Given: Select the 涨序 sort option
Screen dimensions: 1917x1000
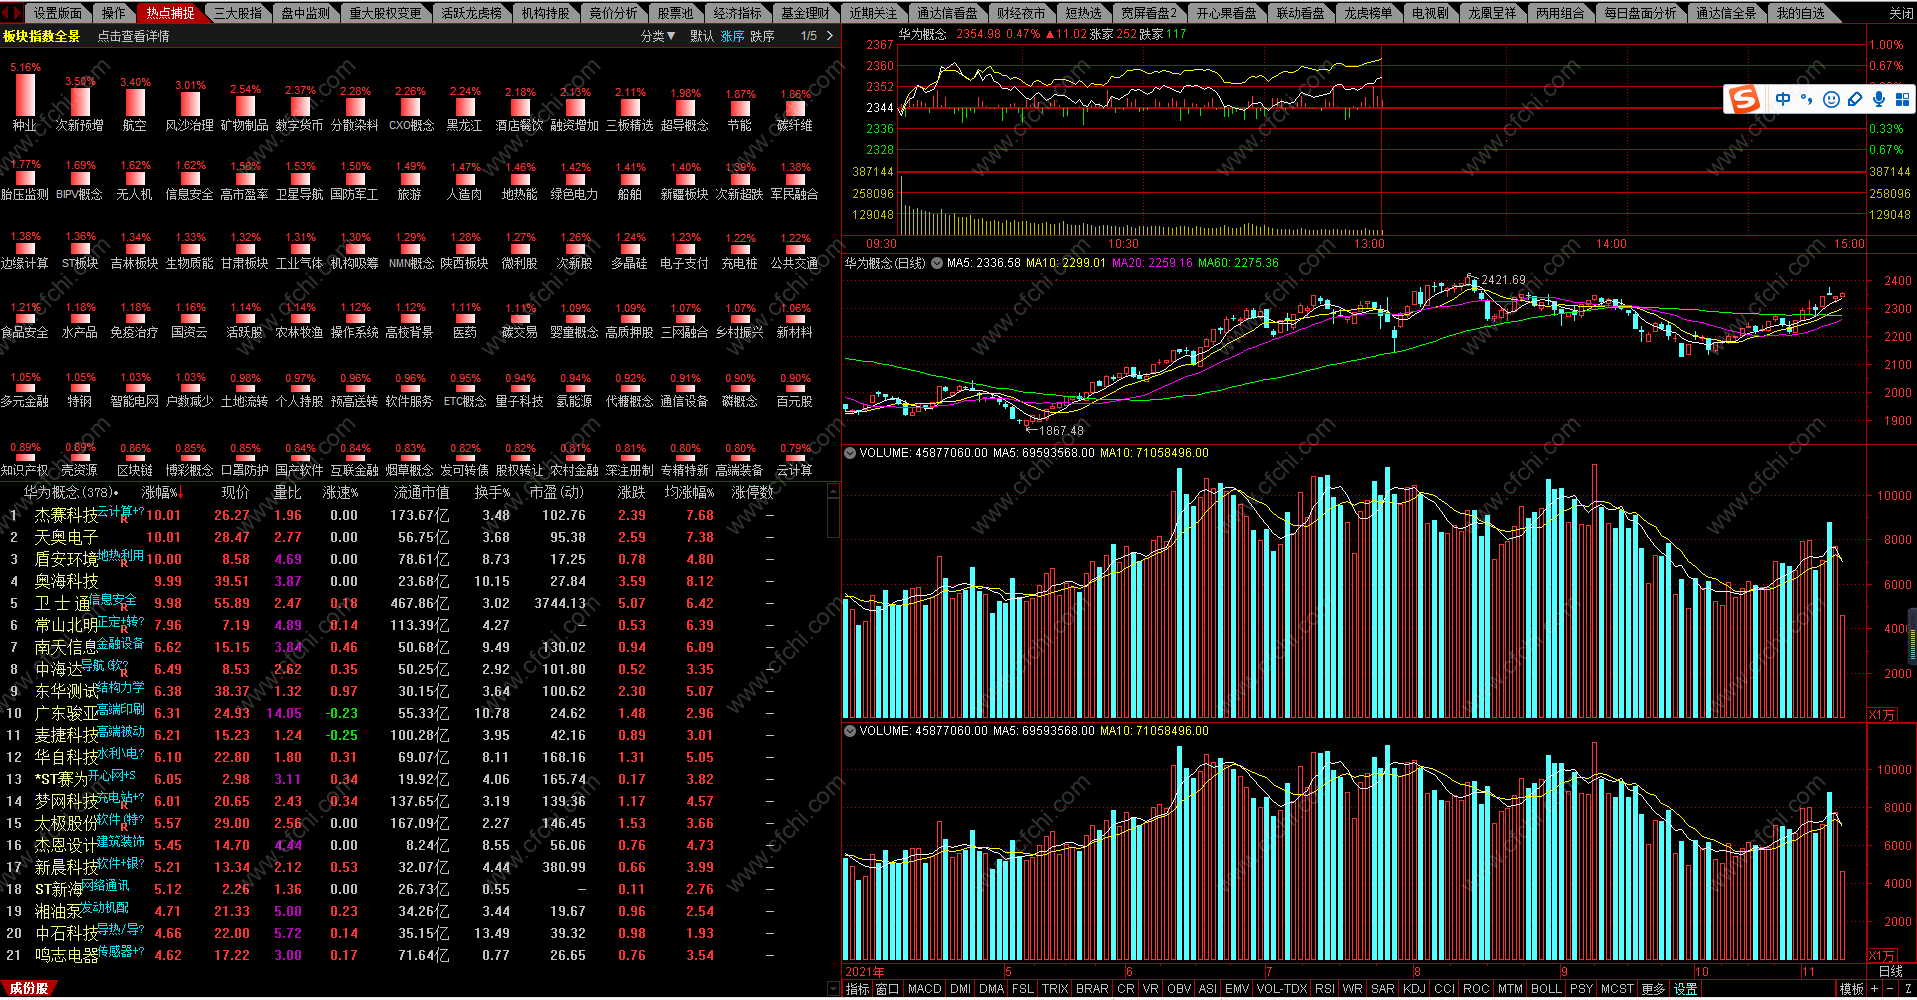Looking at the screenshot, I should click(733, 36).
